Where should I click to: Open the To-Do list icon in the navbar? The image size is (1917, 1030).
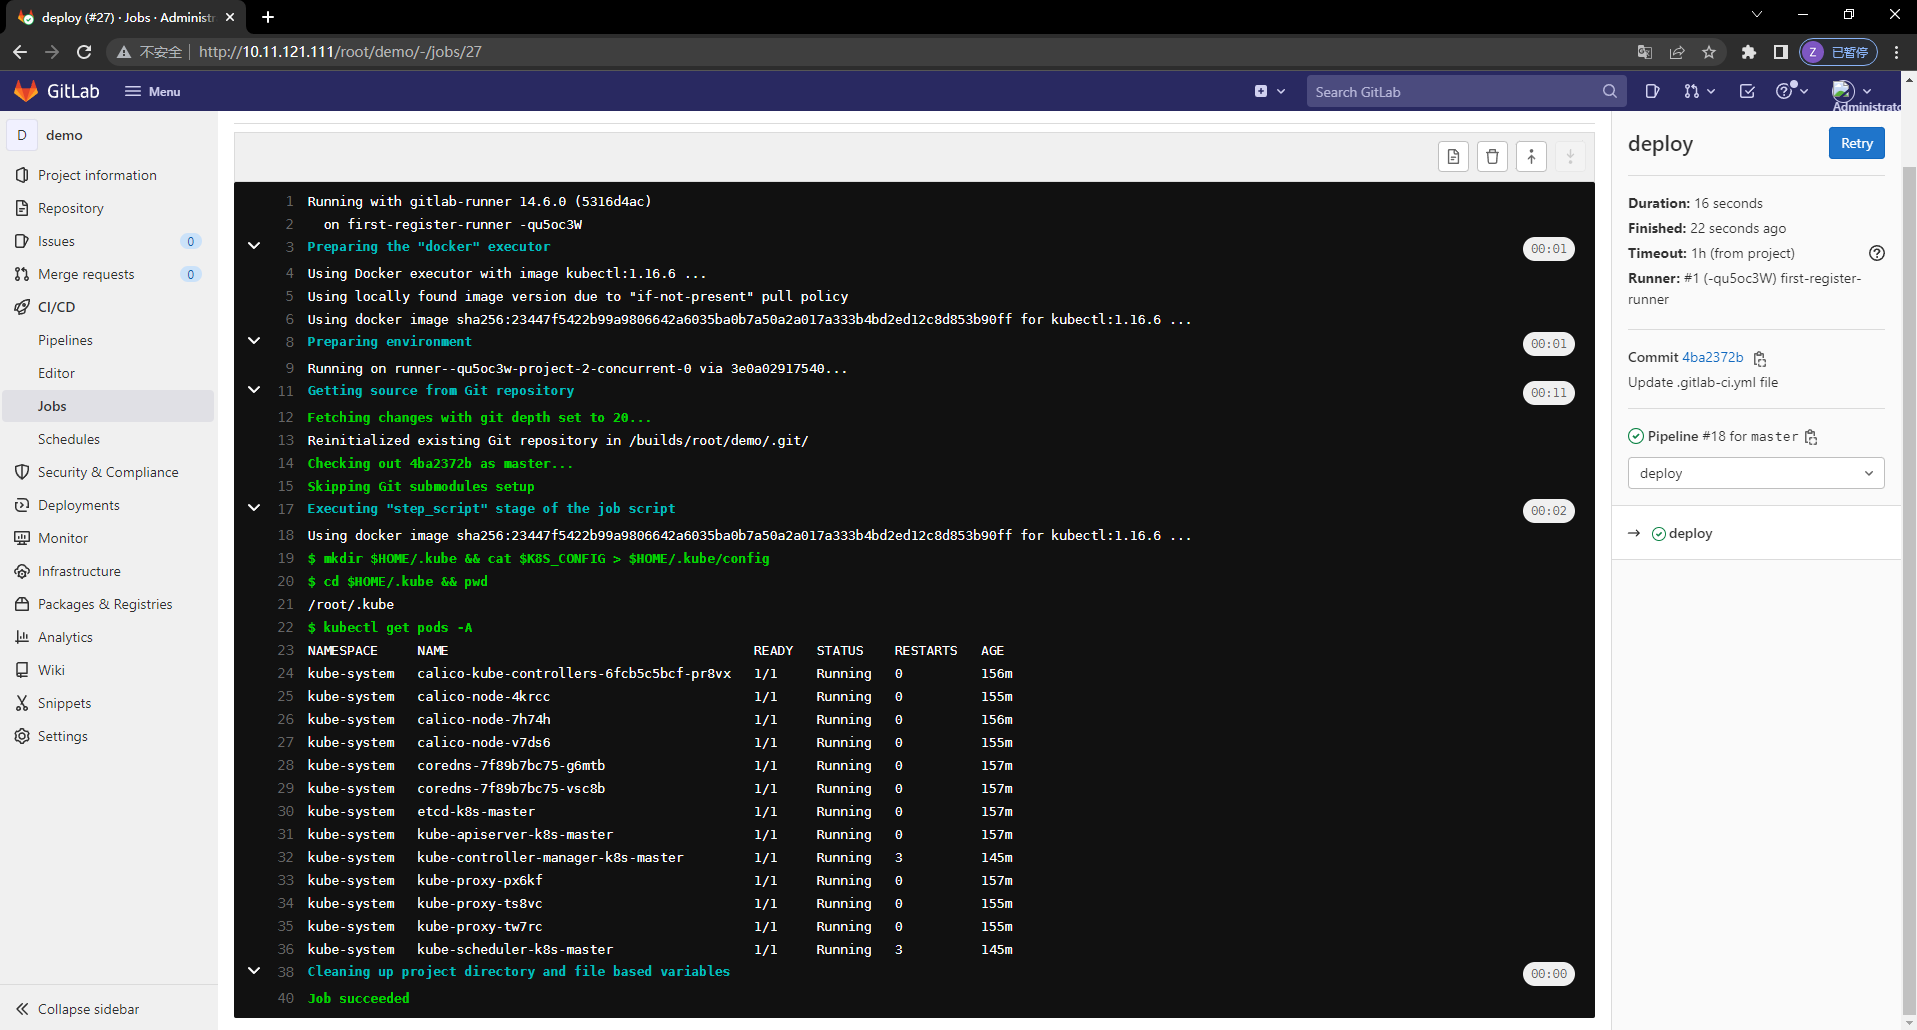tap(1747, 91)
